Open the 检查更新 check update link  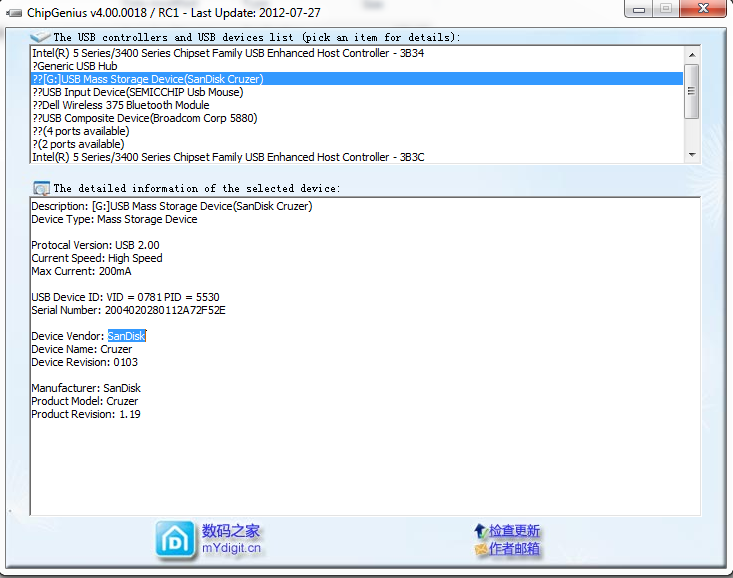tap(515, 531)
